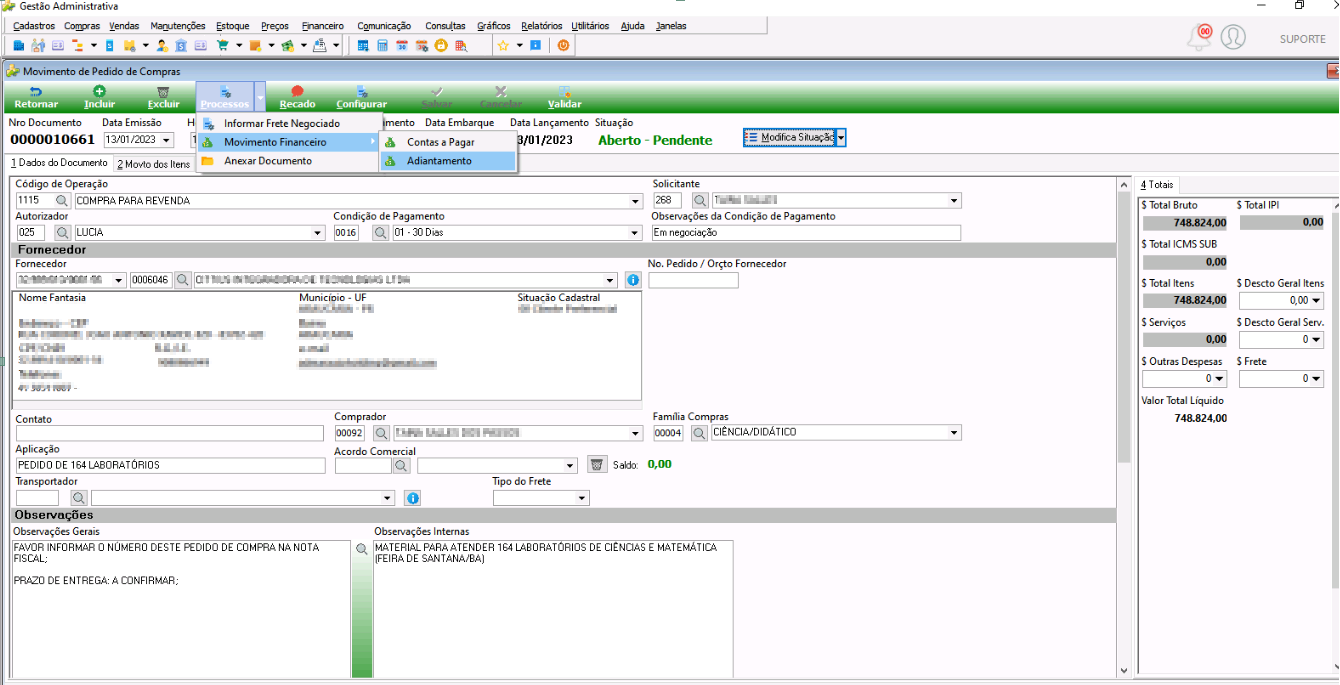Screen dimensions: 1340x685
Task: Open lookup search for Fornecedor code
Action: [x=182, y=280]
